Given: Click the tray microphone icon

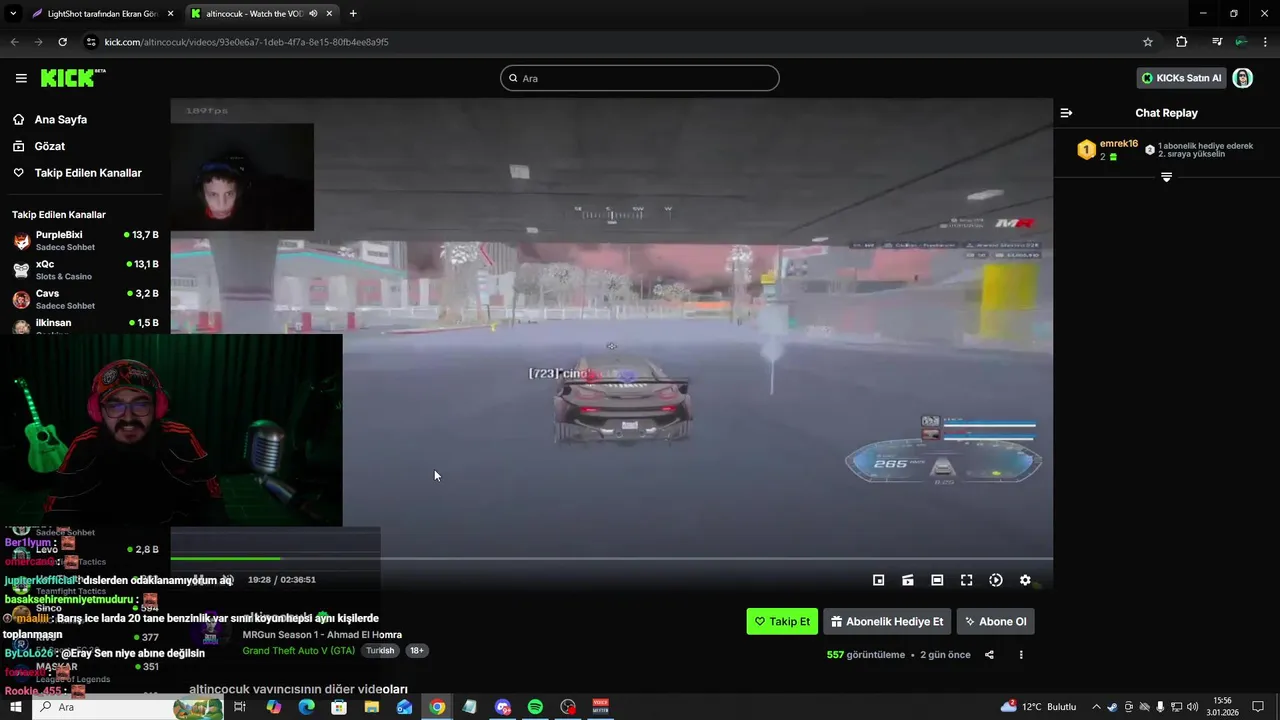Looking at the screenshot, I should (x=1160, y=707).
